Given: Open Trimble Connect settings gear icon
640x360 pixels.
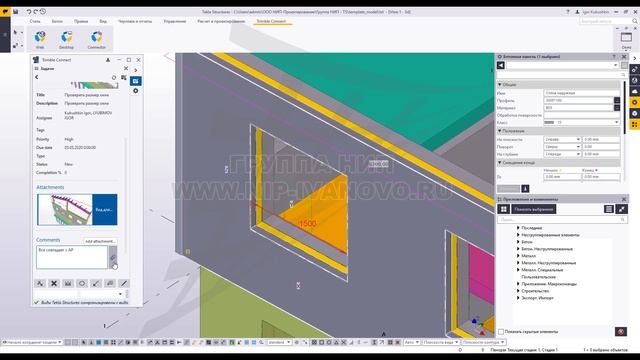Looking at the screenshot, I should [x=136, y=91].
